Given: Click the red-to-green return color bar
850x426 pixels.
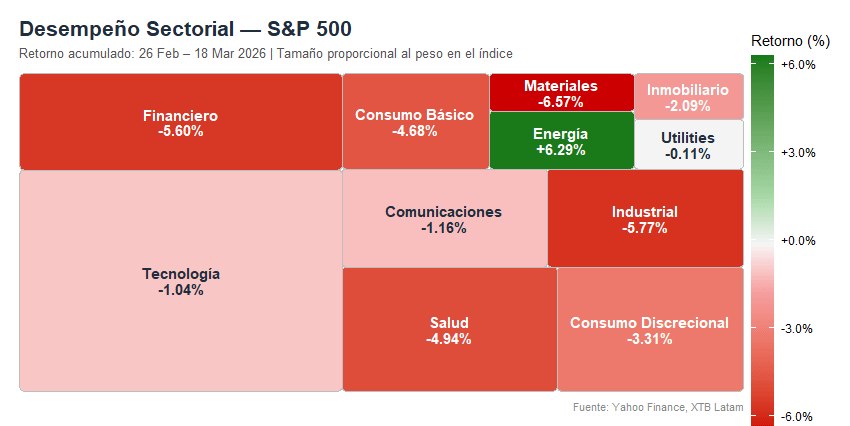Looking at the screenshot, I should click(762, 240).
